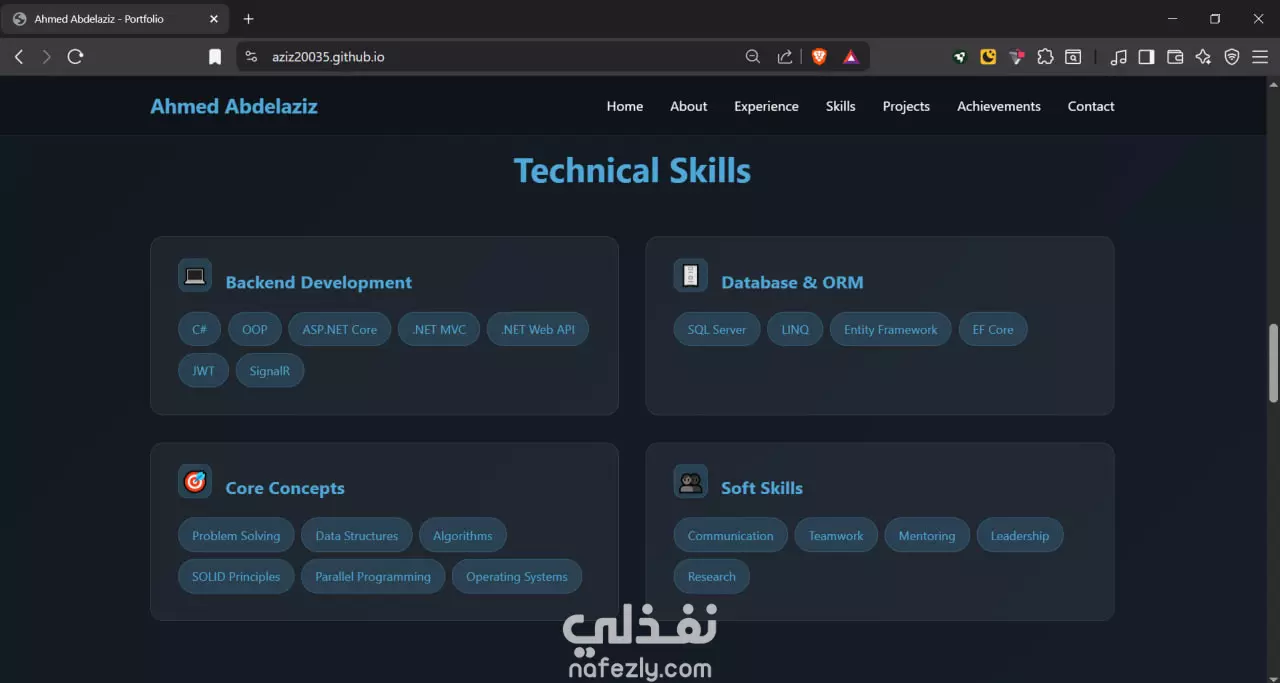1280x683 pixels.
Task: Click the Database & ORM server icon
Action: (691, 276)
